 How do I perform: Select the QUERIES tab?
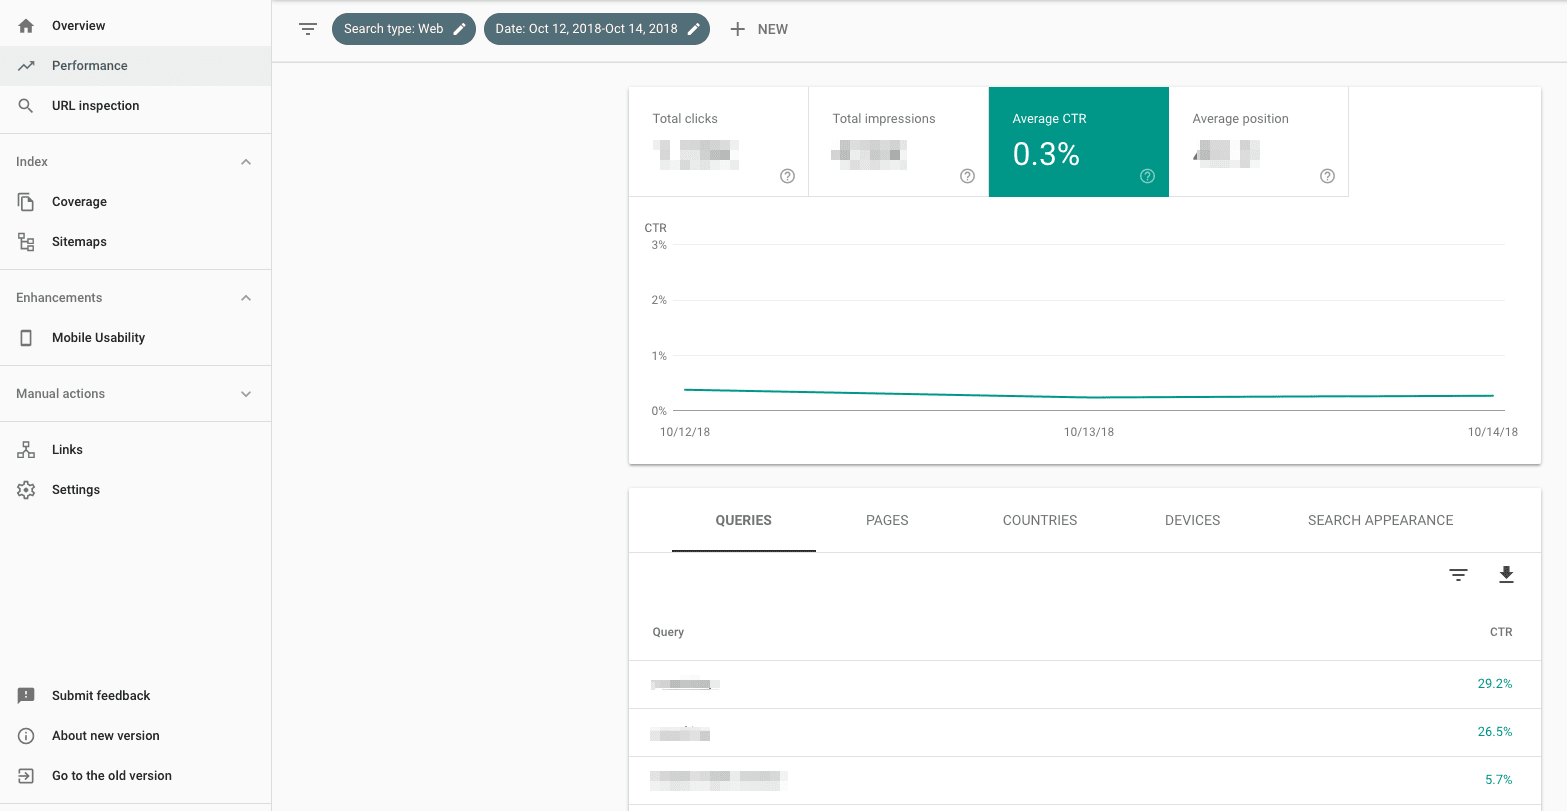[x=744, y=520]
